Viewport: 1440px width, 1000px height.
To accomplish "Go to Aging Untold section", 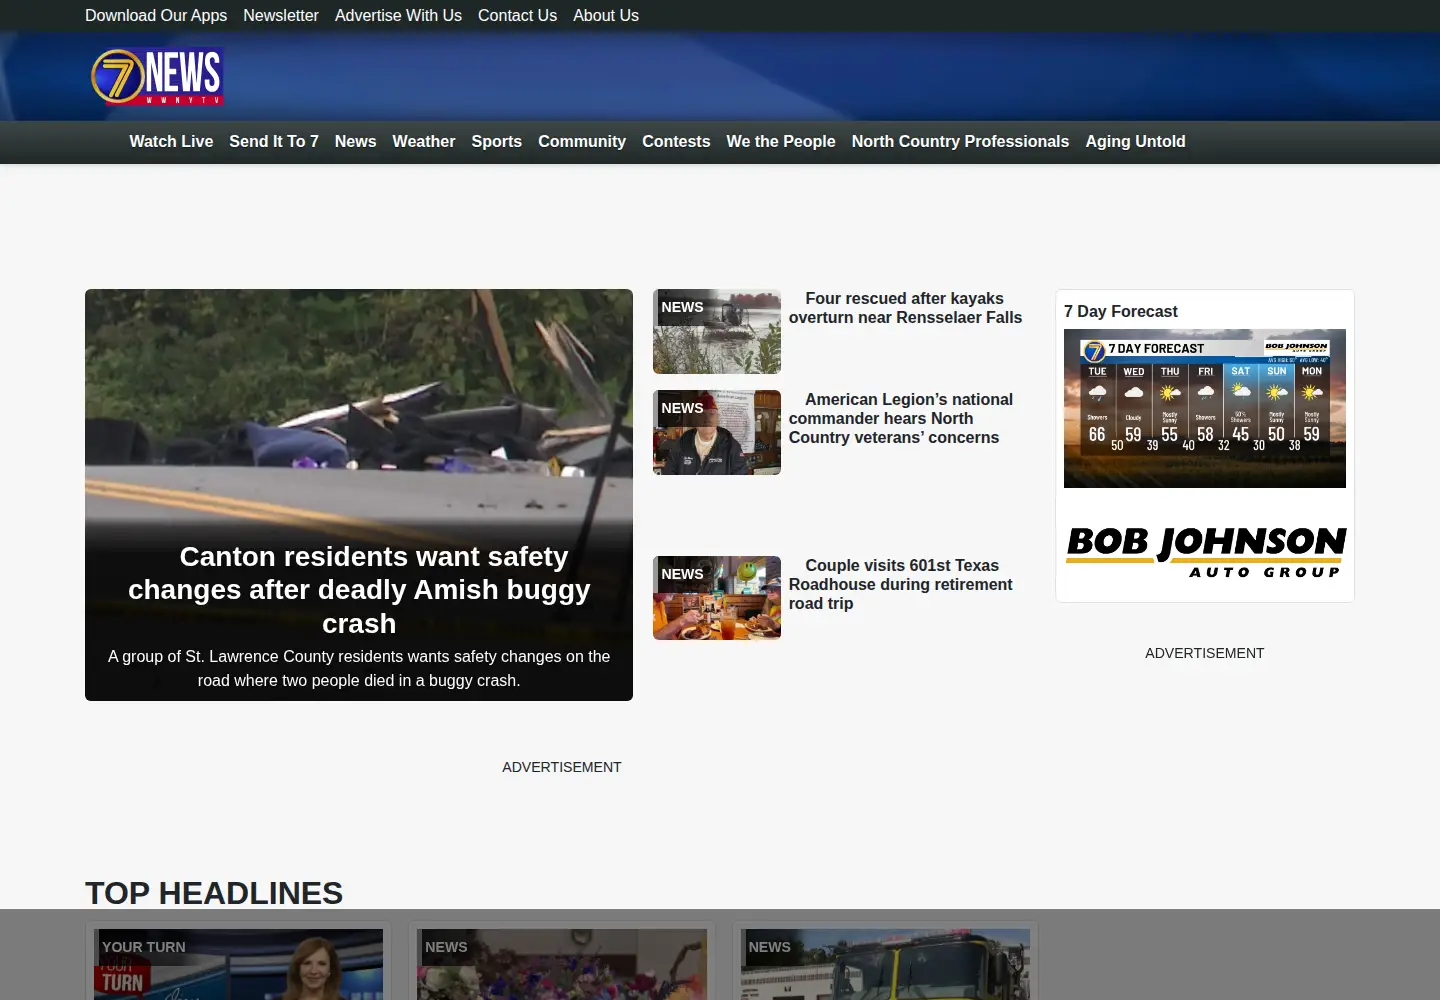I will coord(1136,142).
